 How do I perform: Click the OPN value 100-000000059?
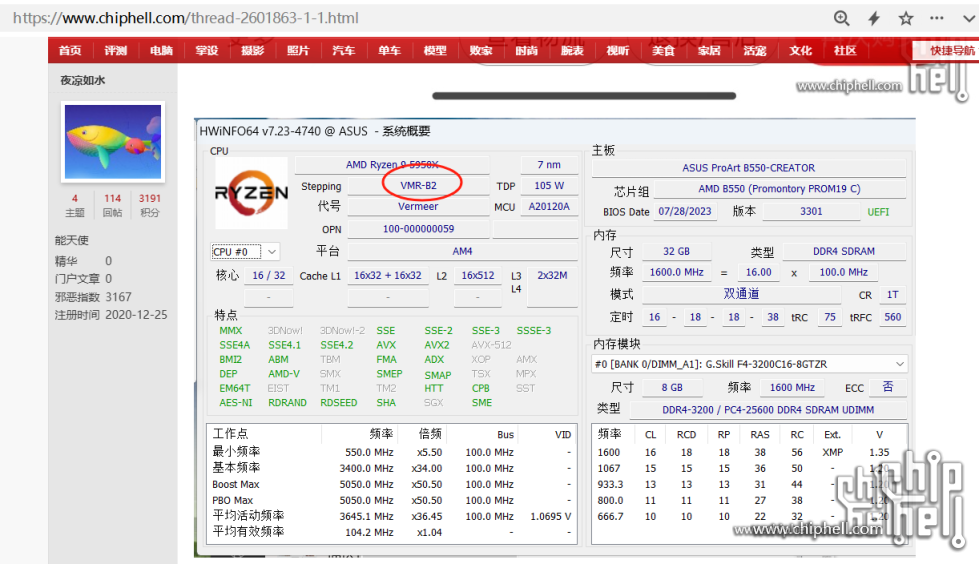point(418,229)
